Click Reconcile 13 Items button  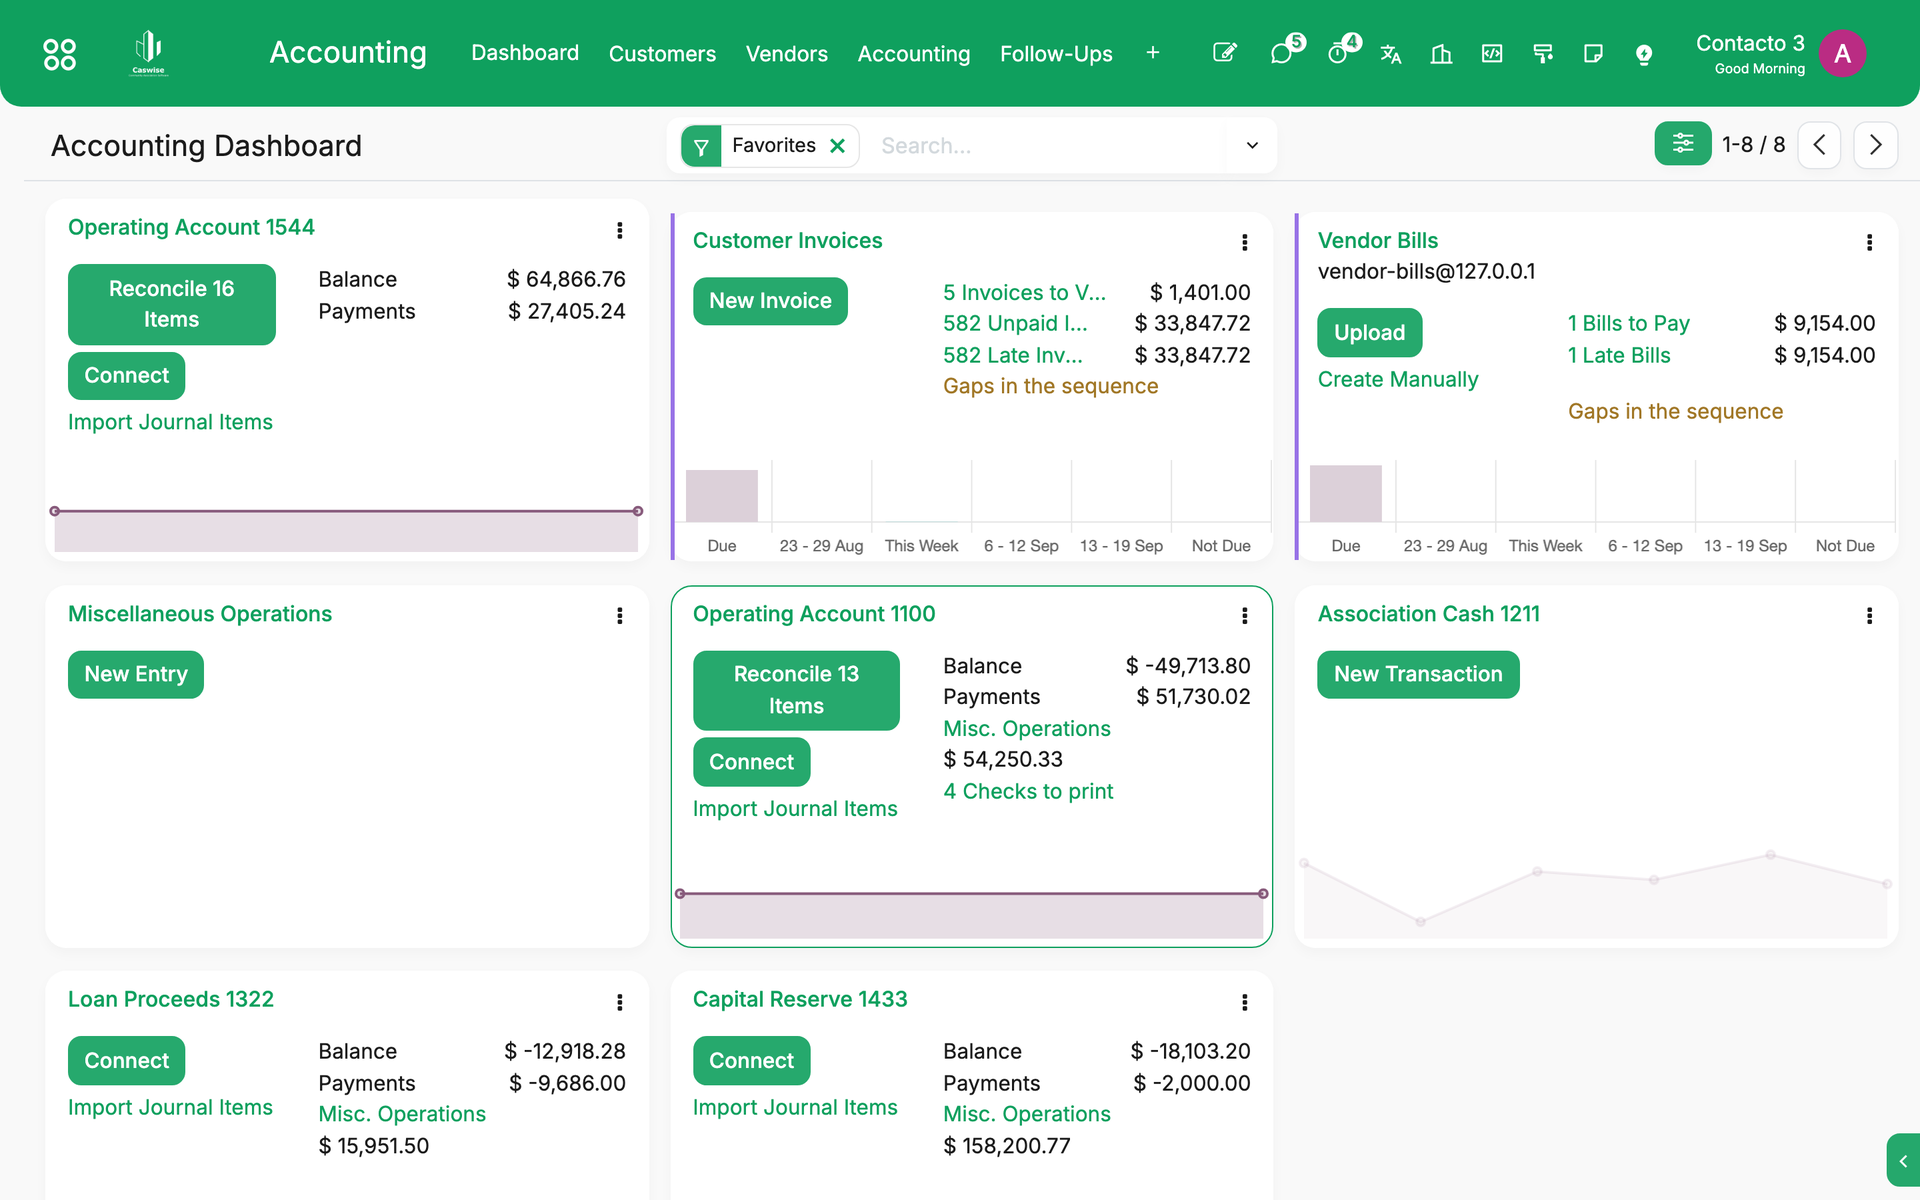(796, 690)
